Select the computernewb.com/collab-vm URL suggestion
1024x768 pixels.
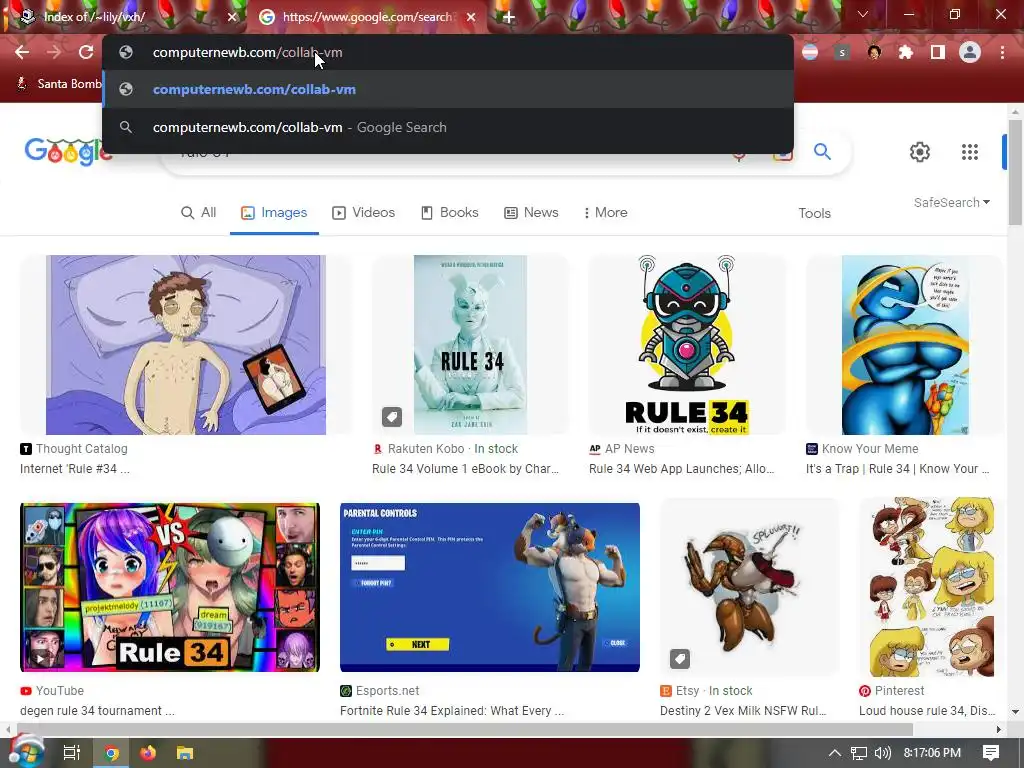click(x=448, y=89)
